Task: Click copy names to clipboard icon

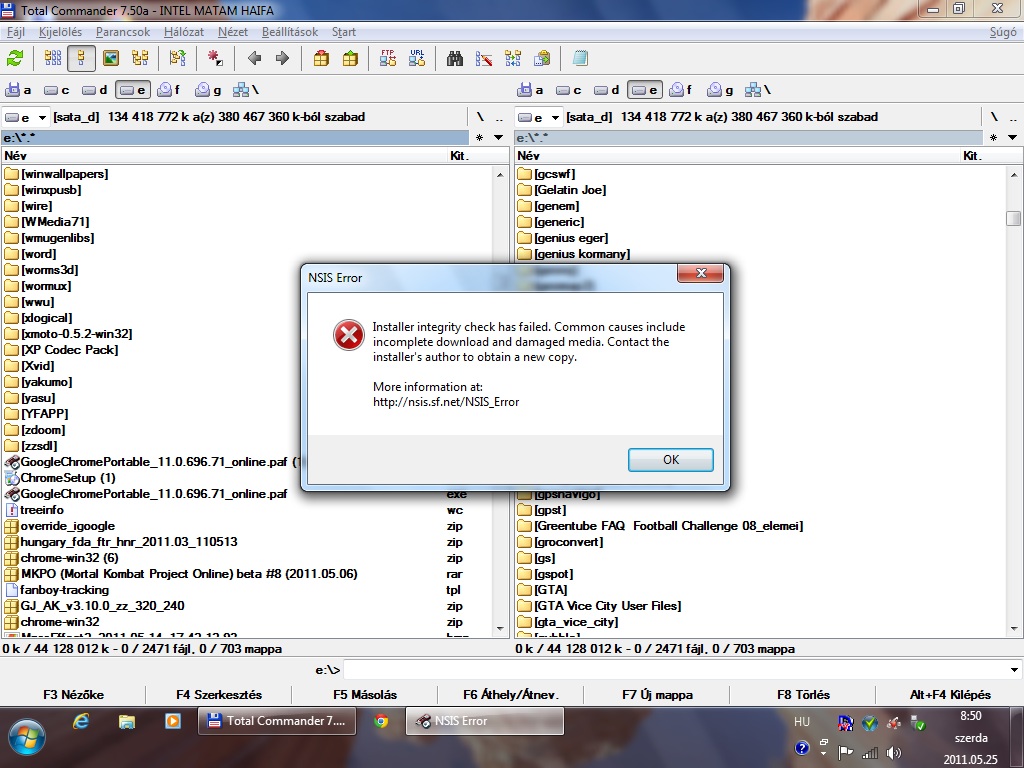Action: tap(542, 59)
